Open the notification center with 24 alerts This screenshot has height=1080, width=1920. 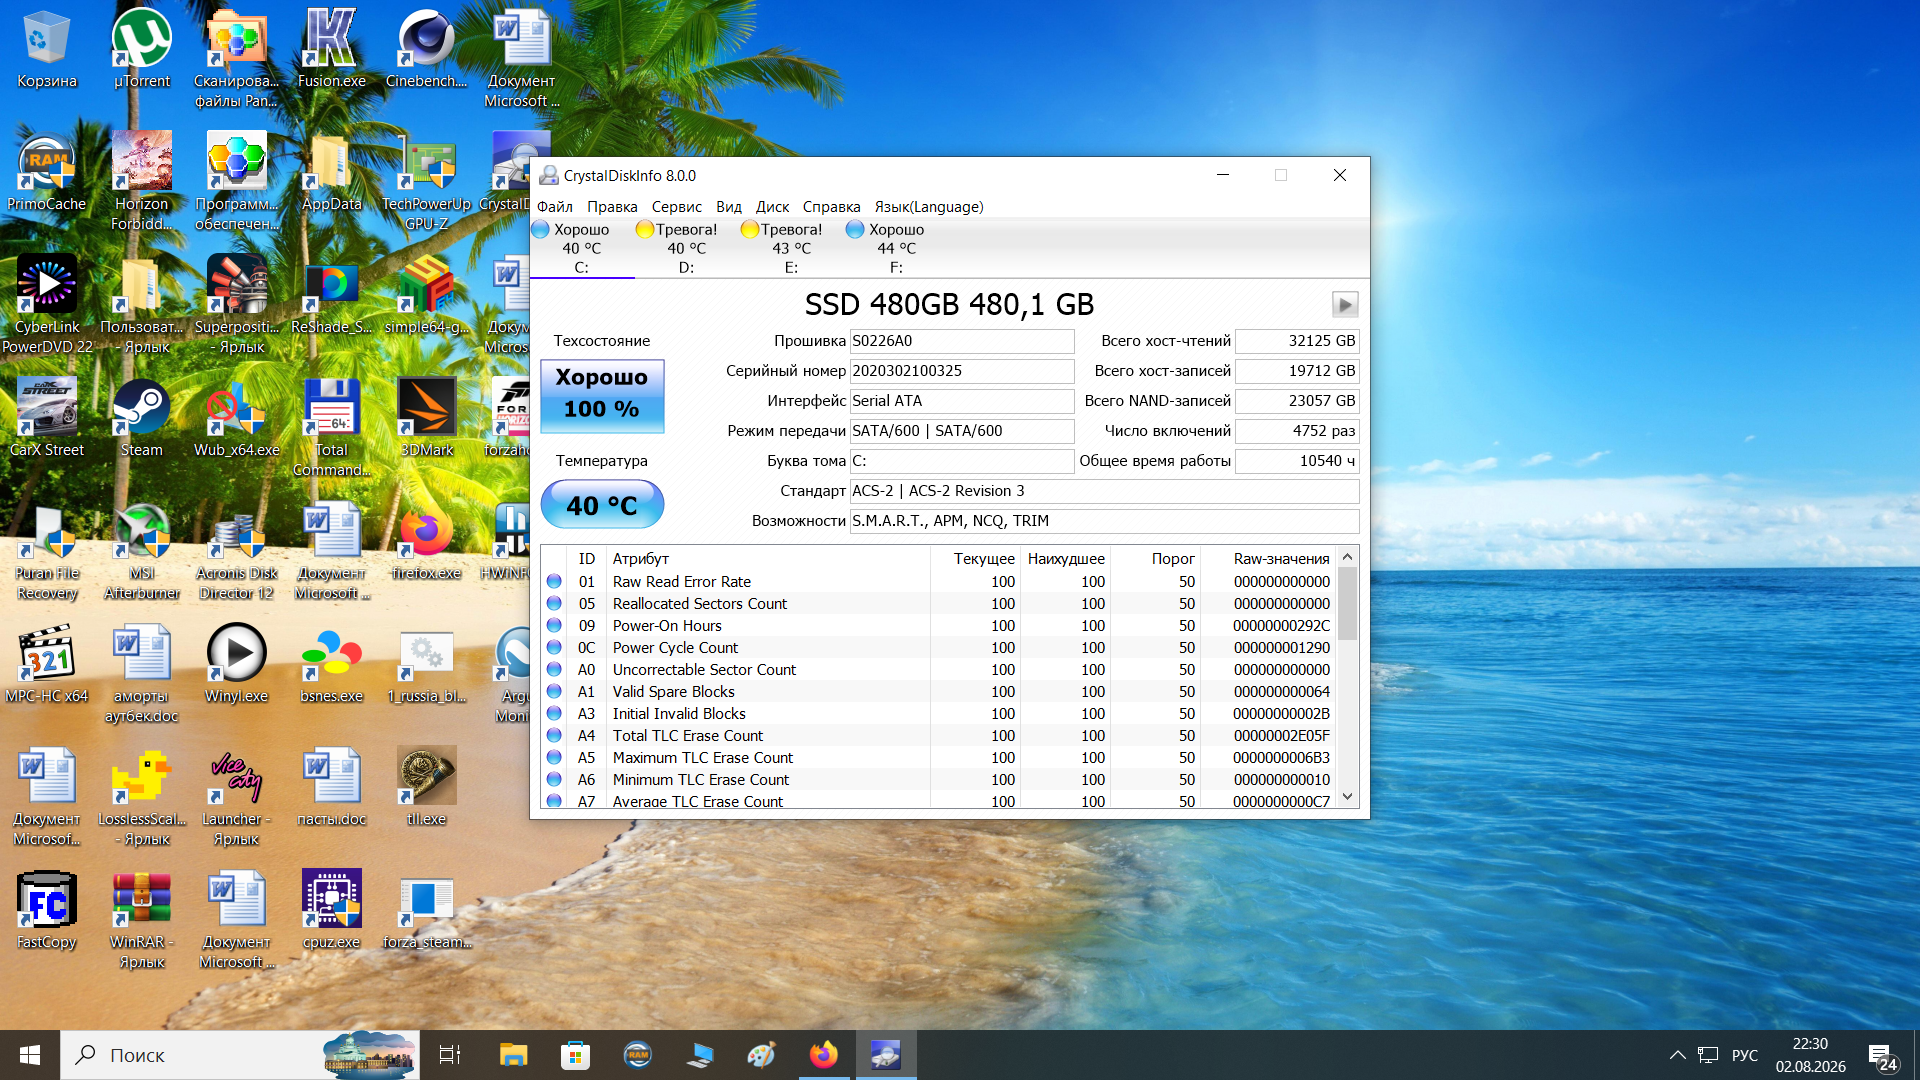tap(1882, 1055)
